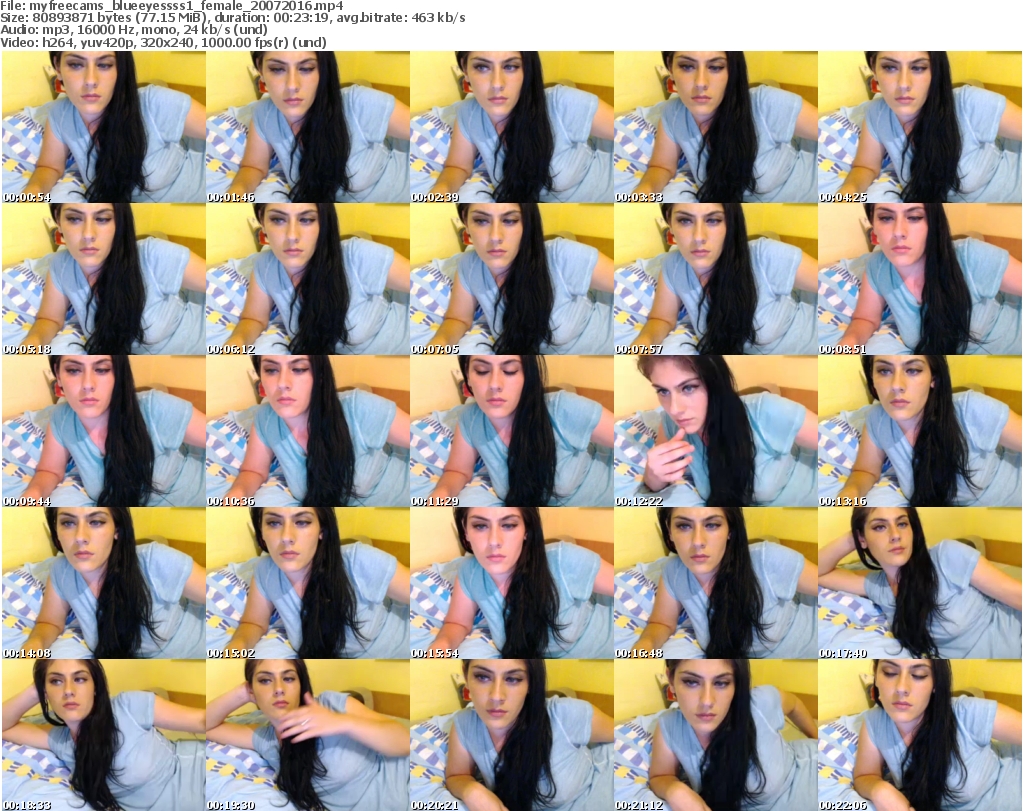Select the thumbnail stamped 00:14:08
The height and width of the screenshot is (811, 1024).
[x=104, y=583]
